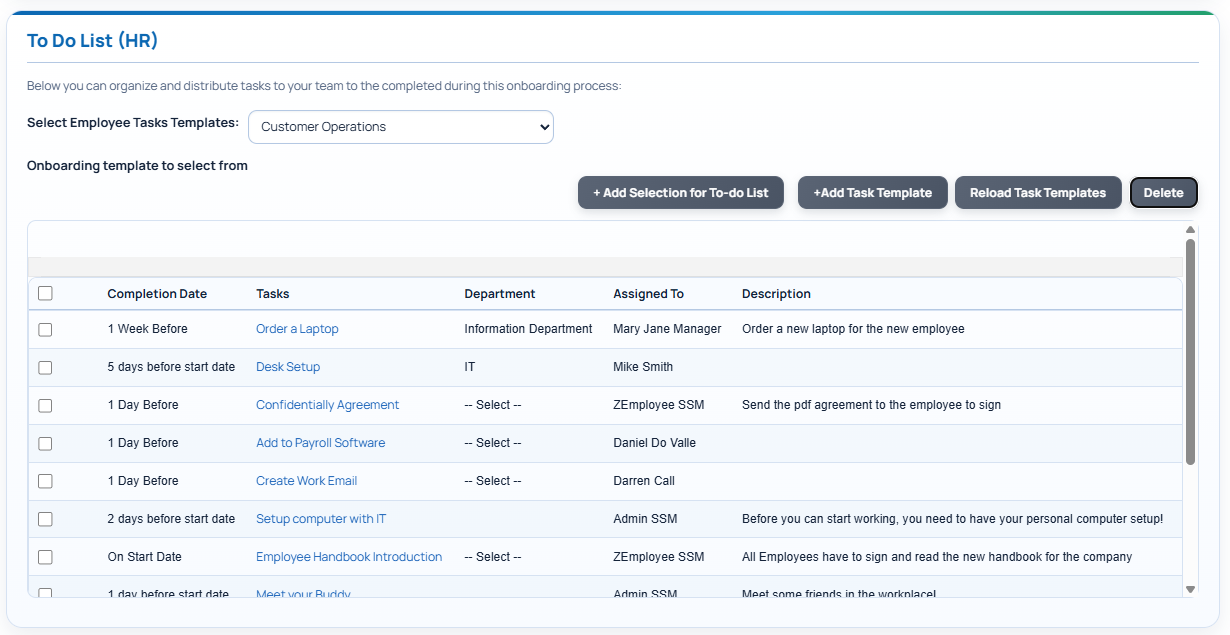Open the Order a Laptop task link
The image size is (1230, 635).
pos(297,329)
